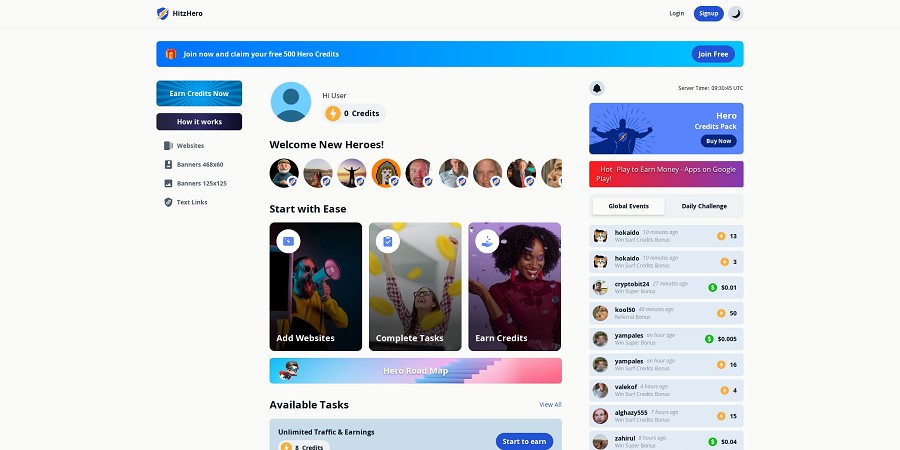Open Banners 125x125 sidebar item

201,183
